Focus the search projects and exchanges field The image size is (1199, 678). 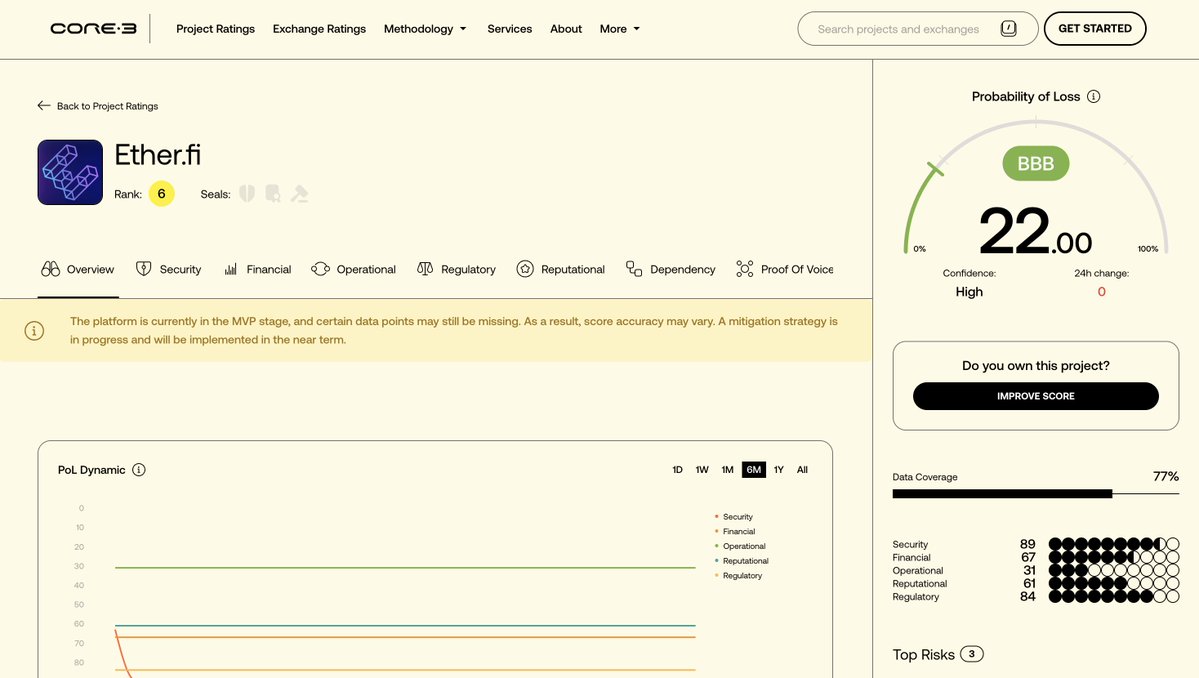point(918,28)
